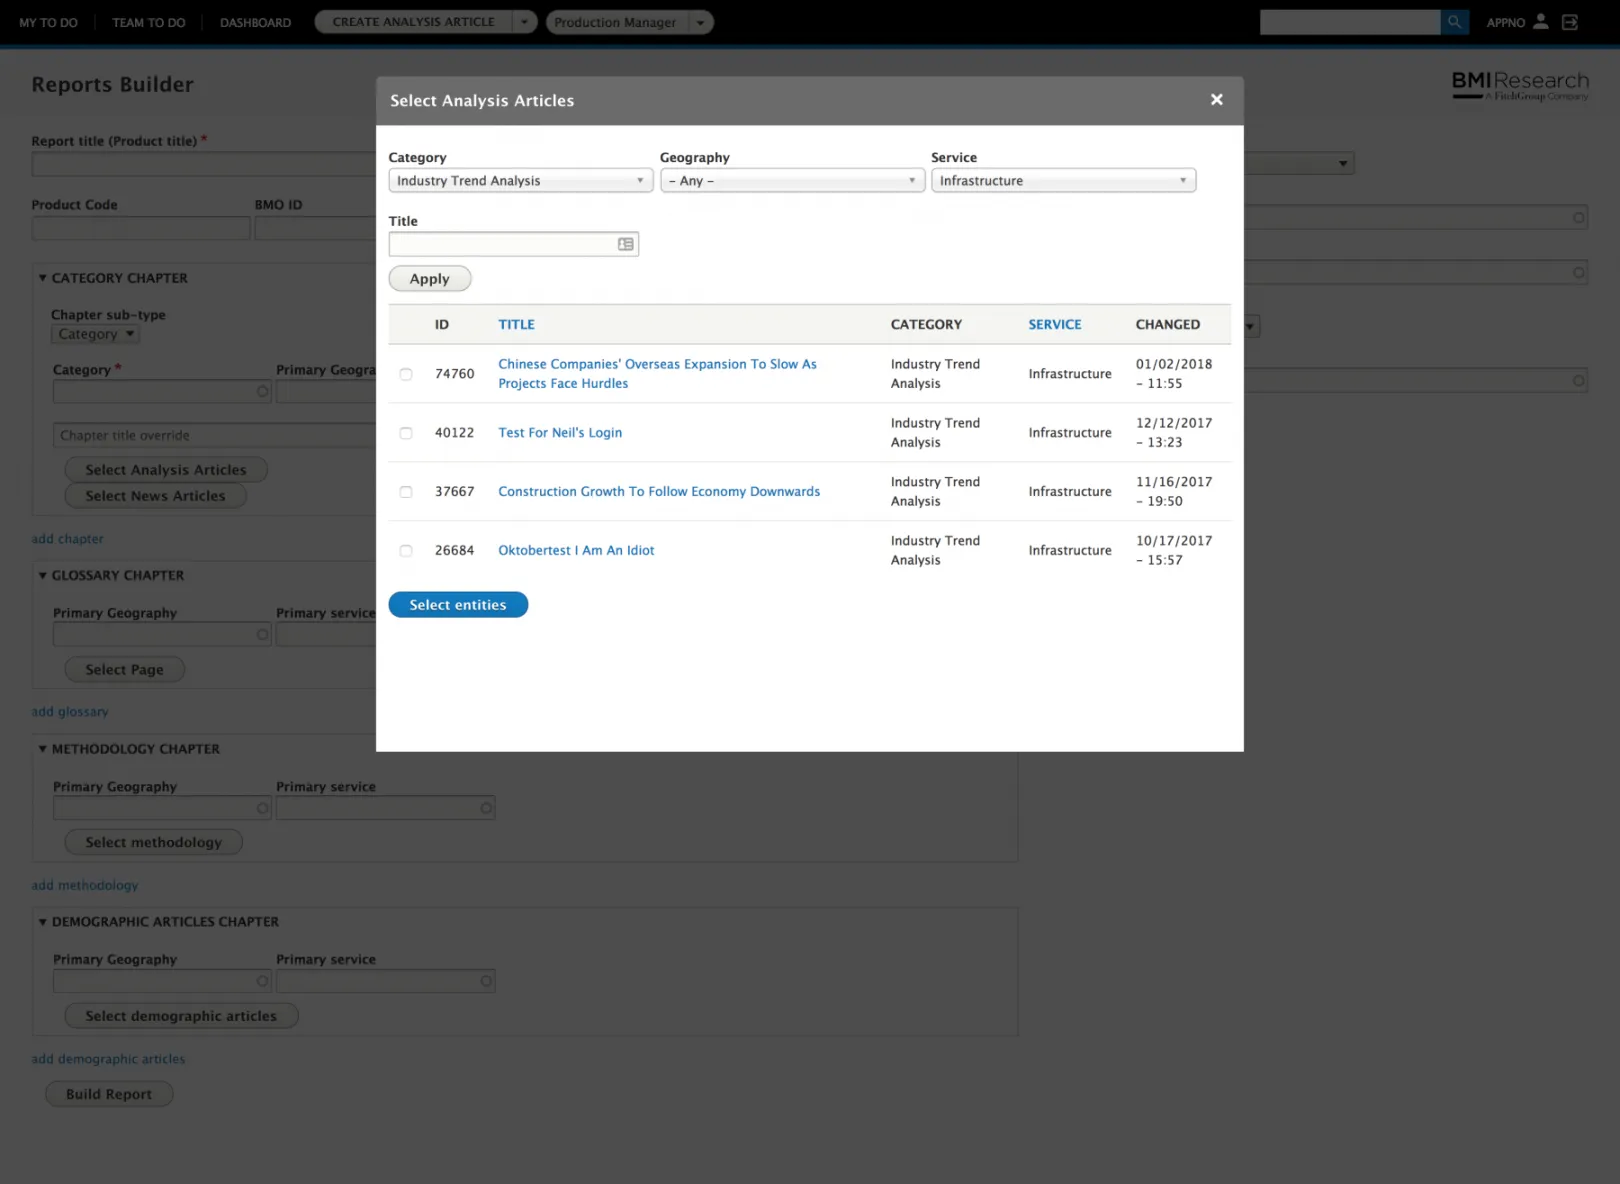Click the Category Chapter Category autocomplete field
The image size is (1620, 1184).
tap(162, 391)
